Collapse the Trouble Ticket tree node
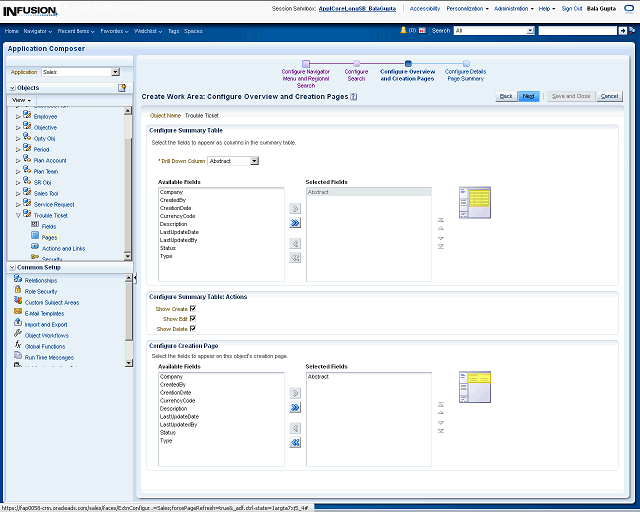 tap(17, 215)
